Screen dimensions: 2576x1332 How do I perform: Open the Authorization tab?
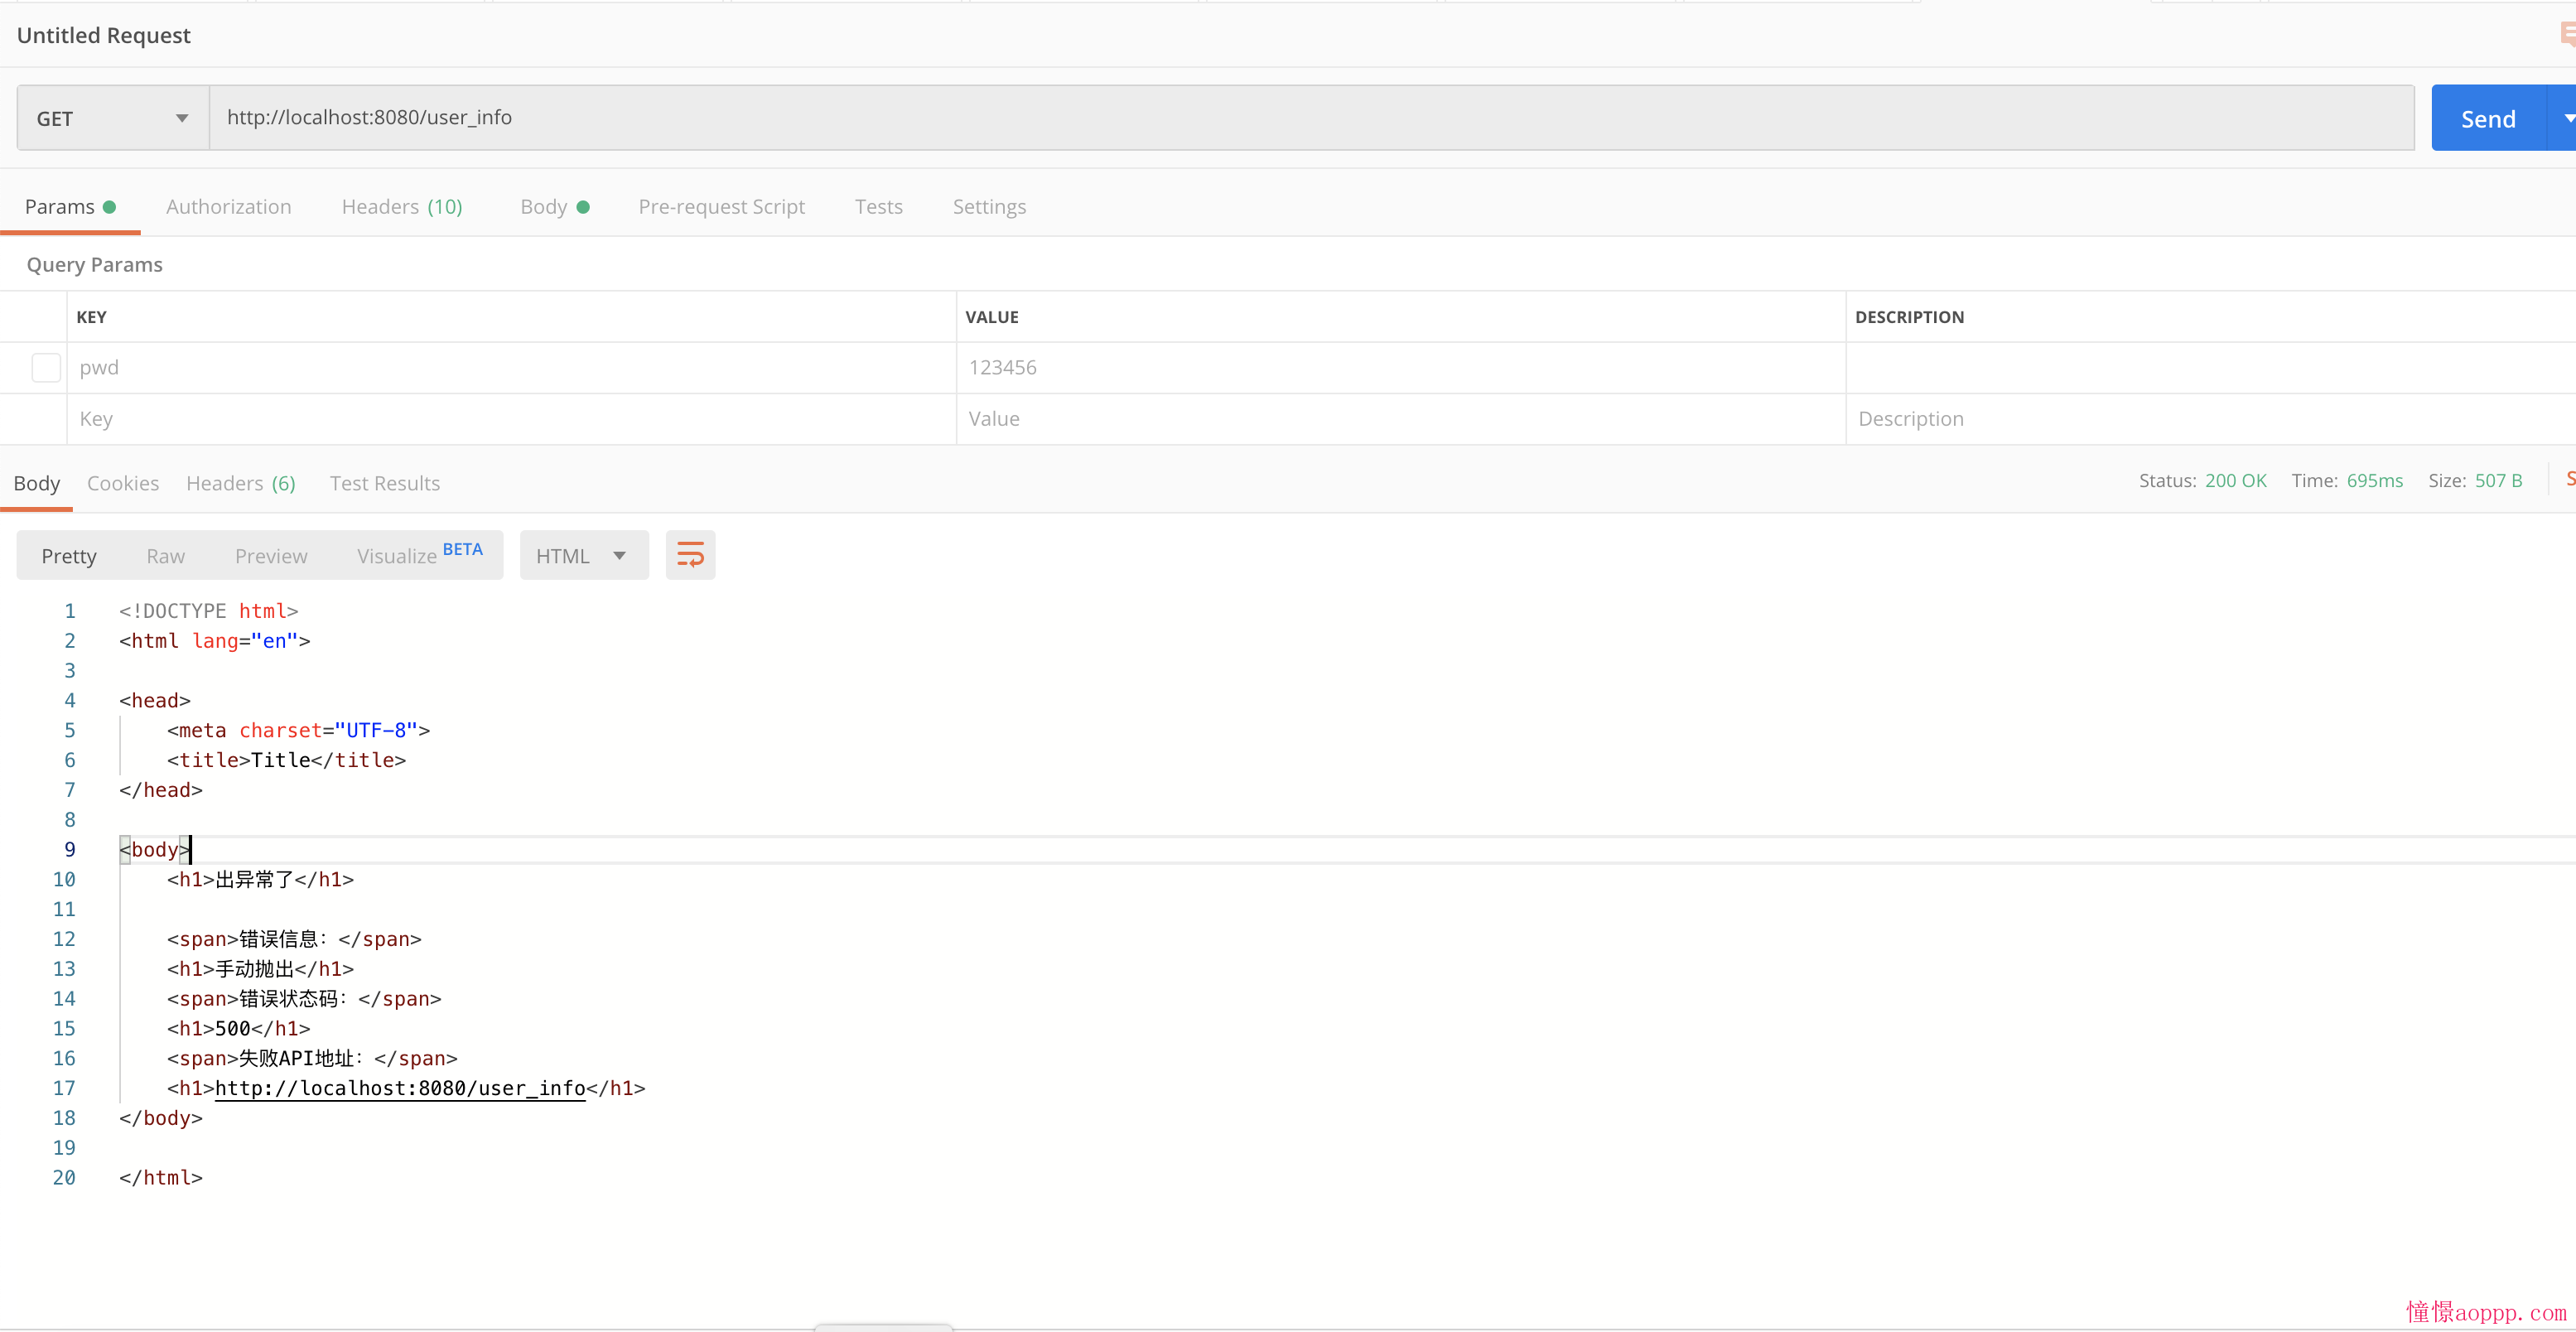click(229, 206)
